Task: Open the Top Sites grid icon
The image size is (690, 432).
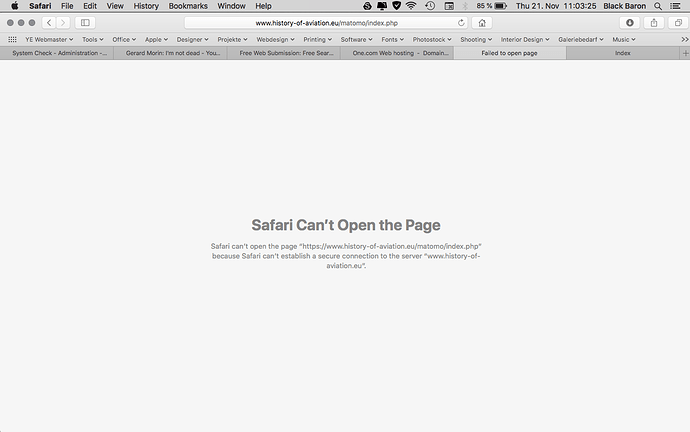Action: [12, 40]
